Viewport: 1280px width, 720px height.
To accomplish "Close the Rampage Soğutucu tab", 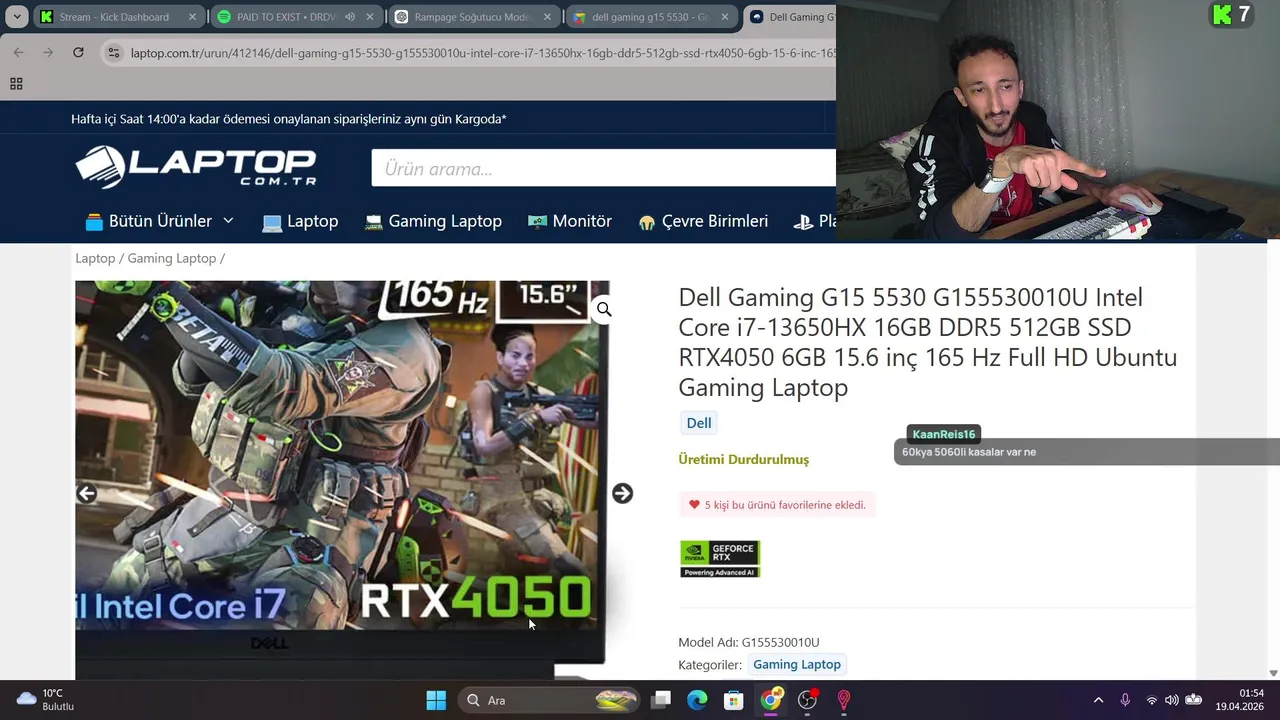I will [x=548, y=17].
